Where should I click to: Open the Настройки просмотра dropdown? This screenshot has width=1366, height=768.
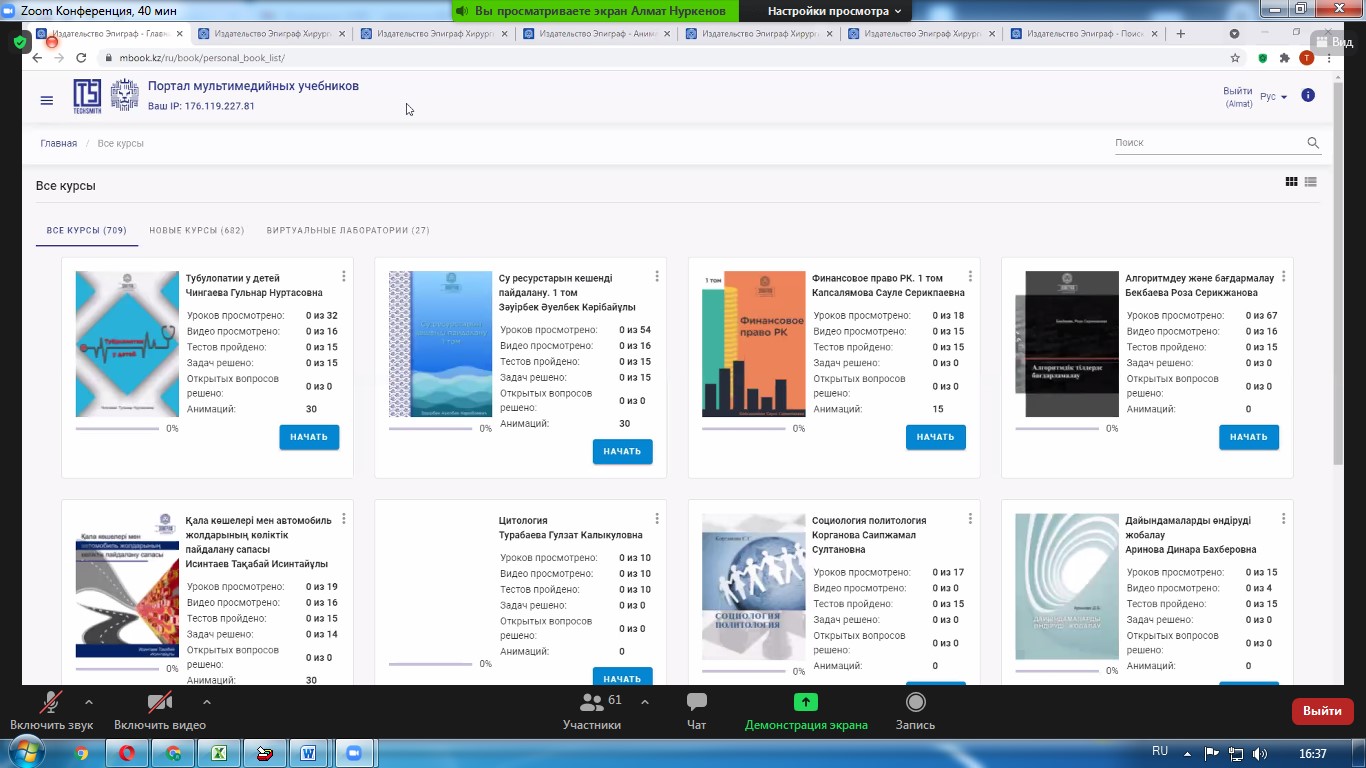point(834,11)
